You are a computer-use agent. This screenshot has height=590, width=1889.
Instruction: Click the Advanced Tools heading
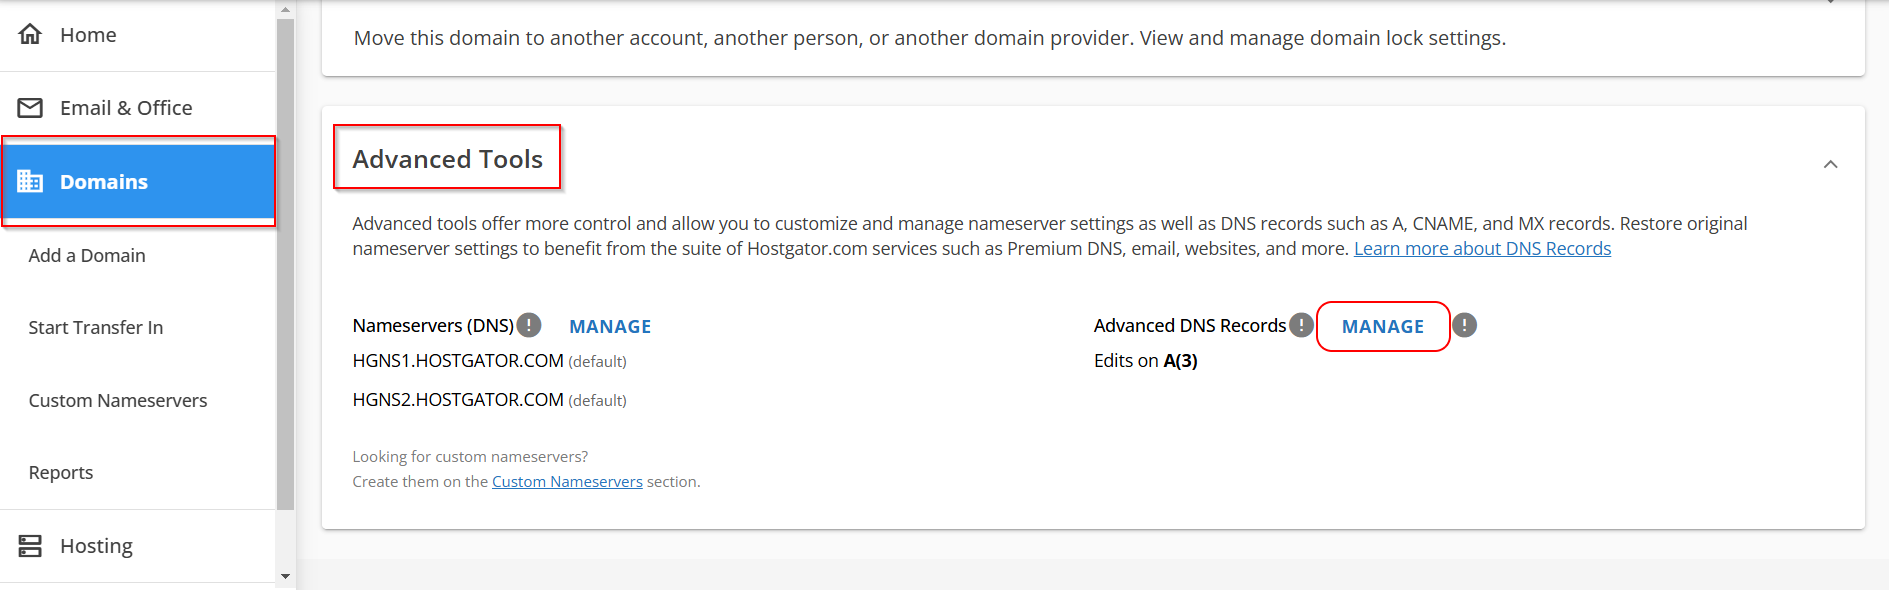click(447, 158)
